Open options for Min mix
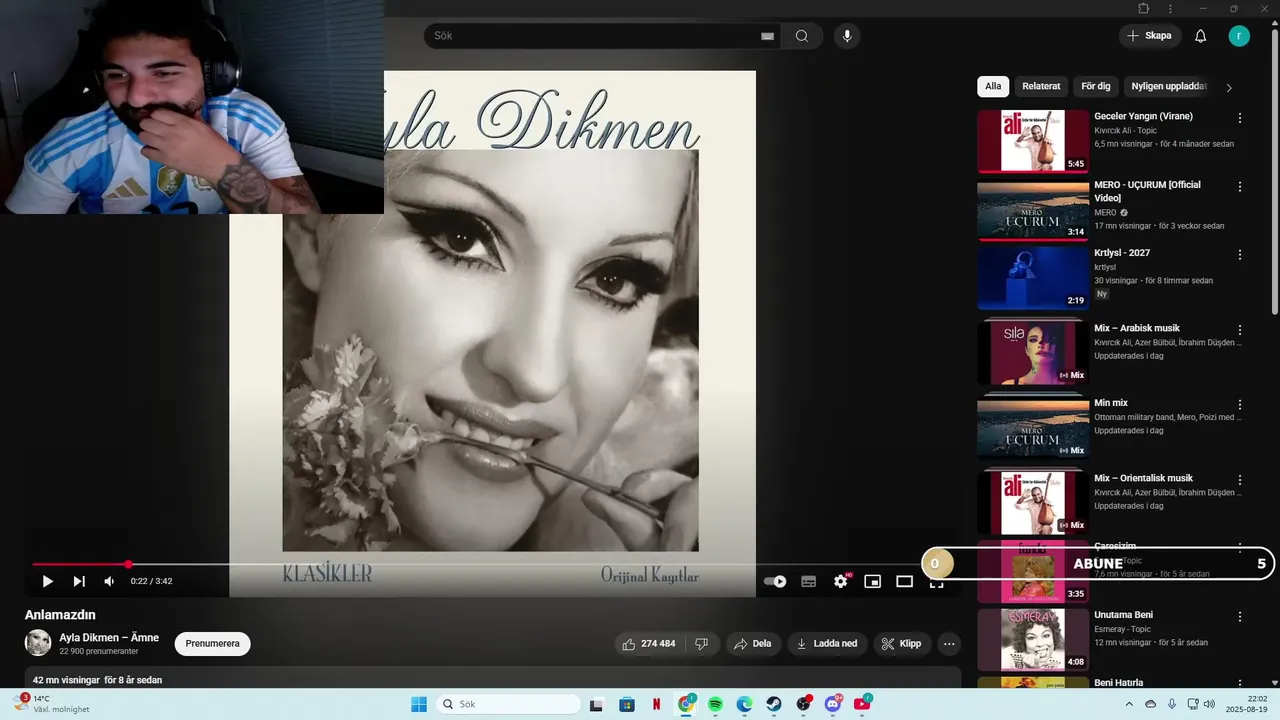The width and height of the screenshot is (1280, 720). pos(1240,405)
